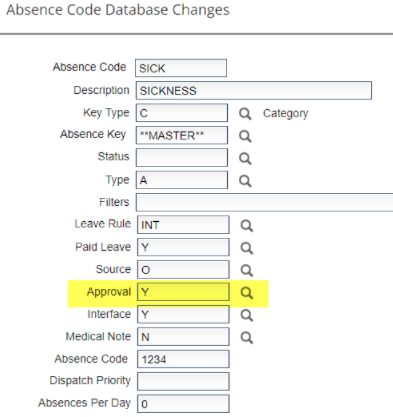Select the Leave Rule field with INT
Screen dimensions: 393x417
click(183, 225)
